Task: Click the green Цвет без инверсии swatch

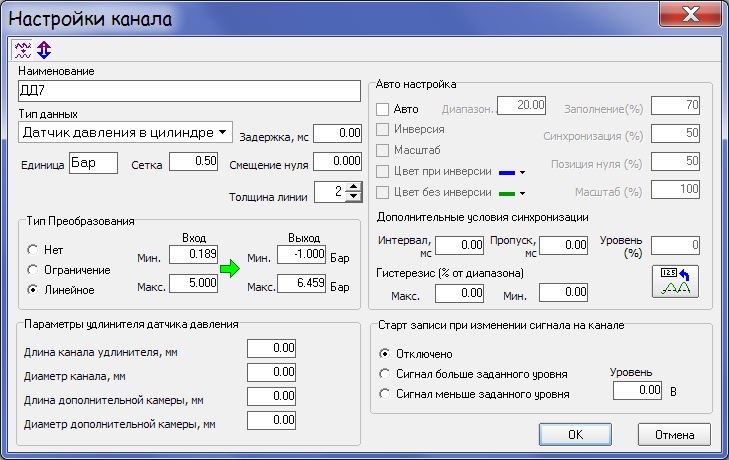Action: click(507, 193)
